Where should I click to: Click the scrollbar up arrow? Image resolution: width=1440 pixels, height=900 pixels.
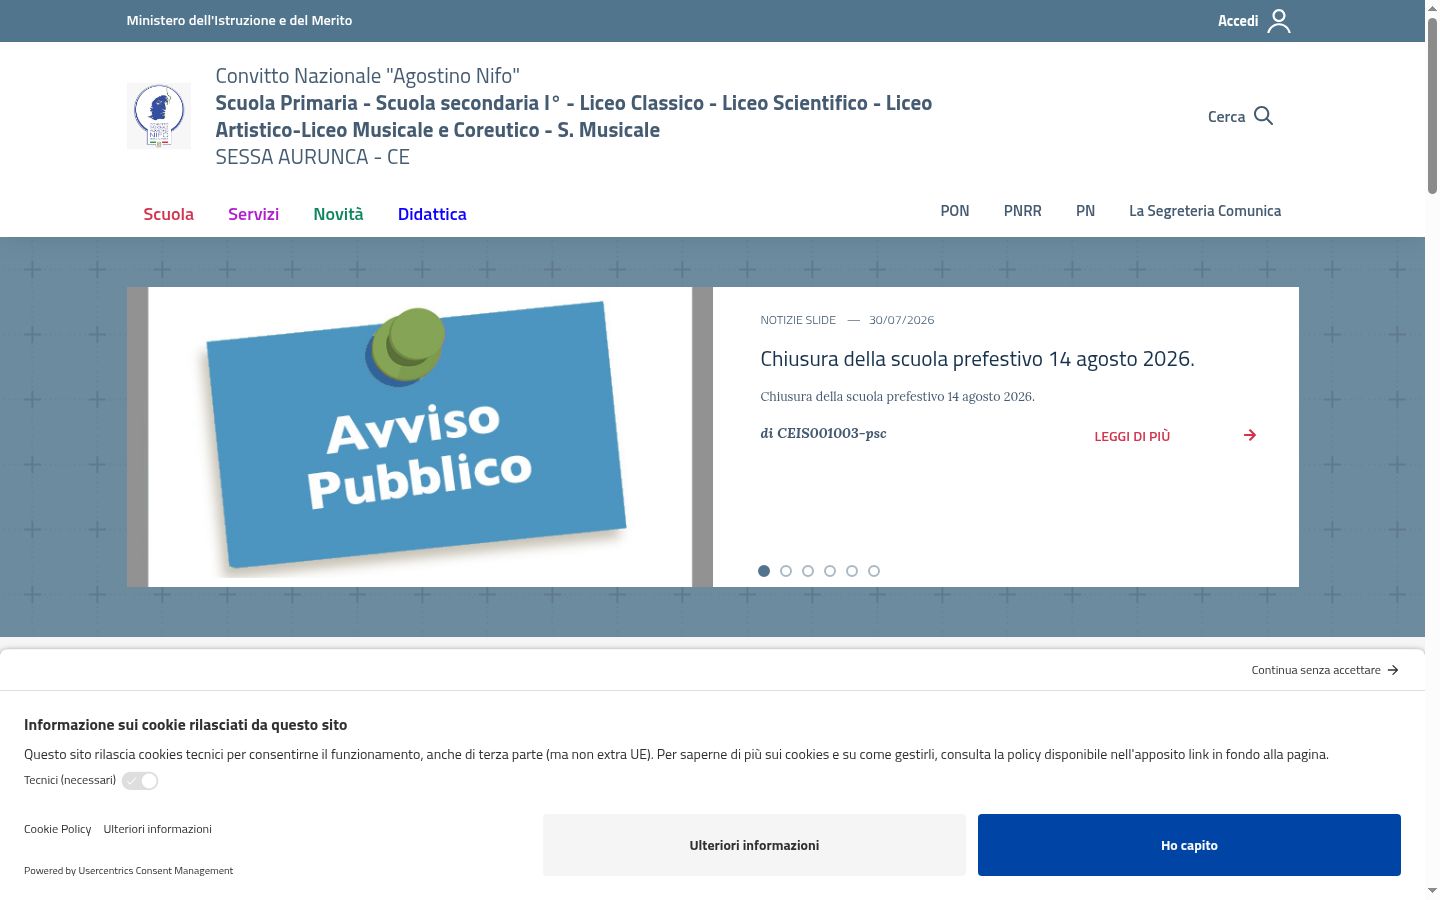[1432, 7]
